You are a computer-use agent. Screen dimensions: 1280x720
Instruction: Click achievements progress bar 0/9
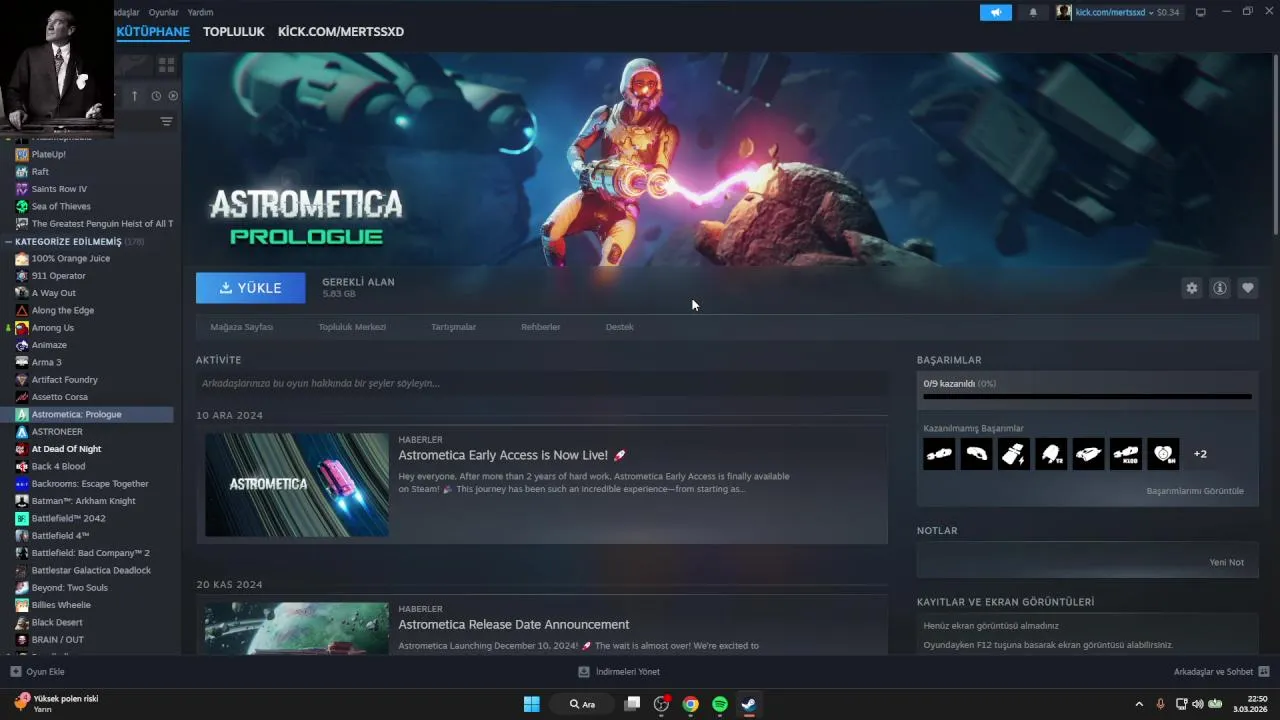[1087, 397]
